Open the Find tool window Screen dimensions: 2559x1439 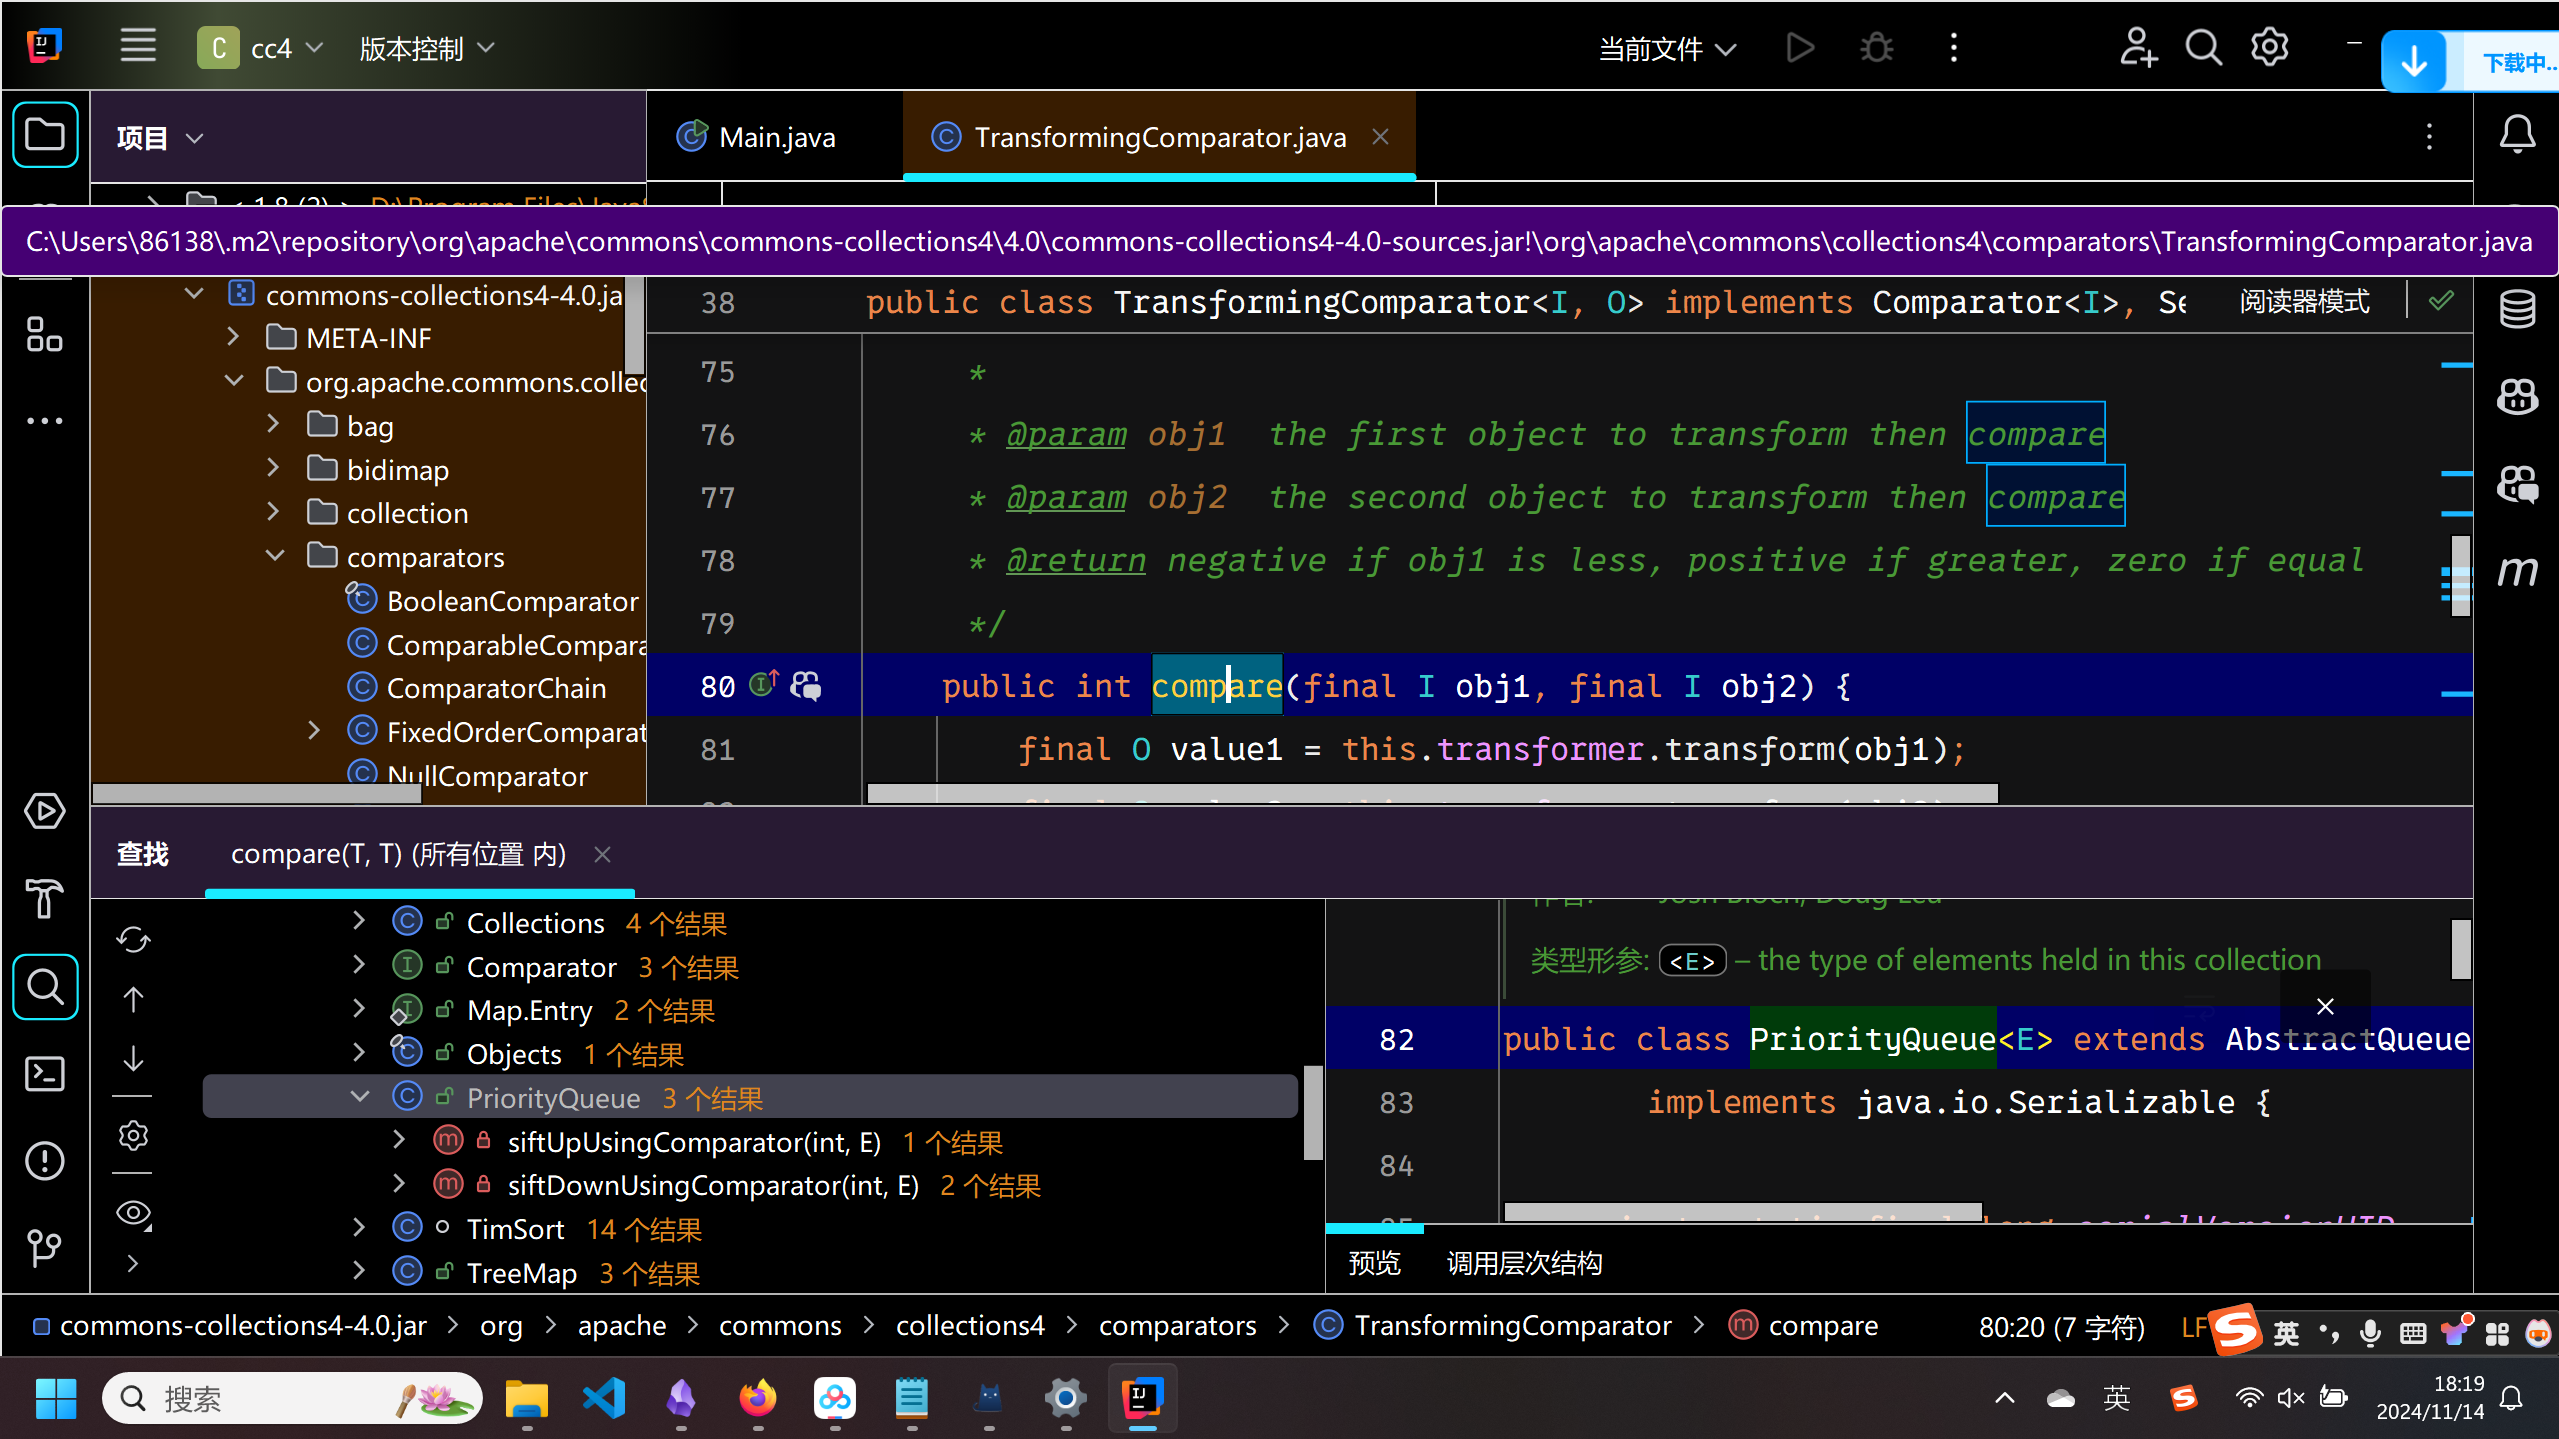tap(45, 987)
